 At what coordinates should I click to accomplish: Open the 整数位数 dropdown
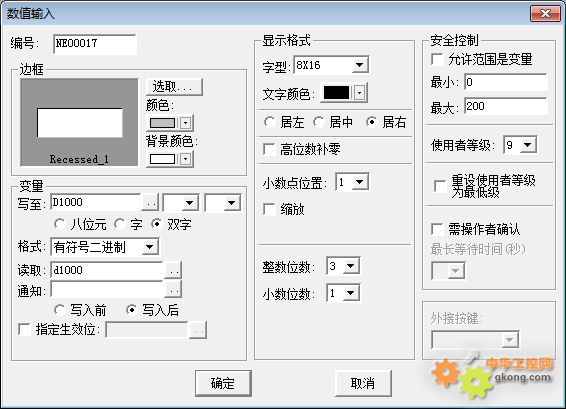point(351,266)
